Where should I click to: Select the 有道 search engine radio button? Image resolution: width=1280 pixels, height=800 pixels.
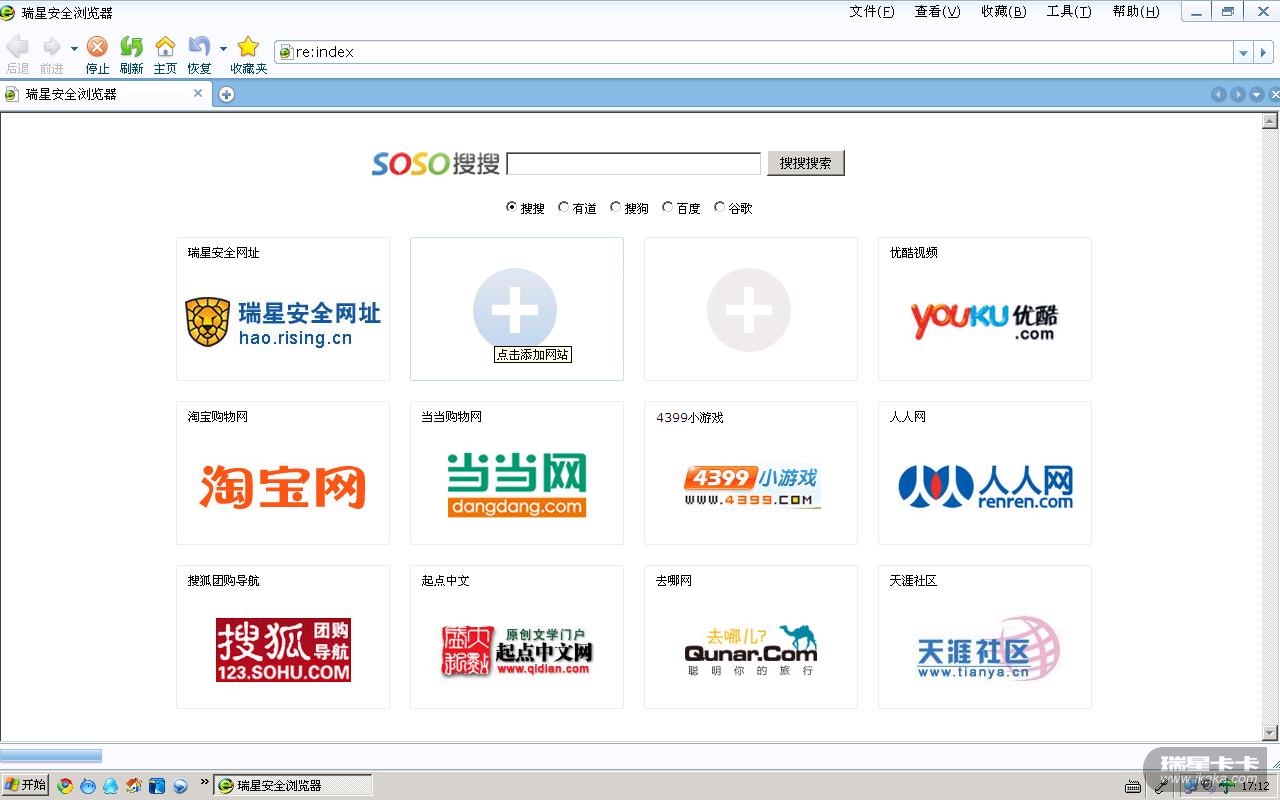(x=564, y=207)
